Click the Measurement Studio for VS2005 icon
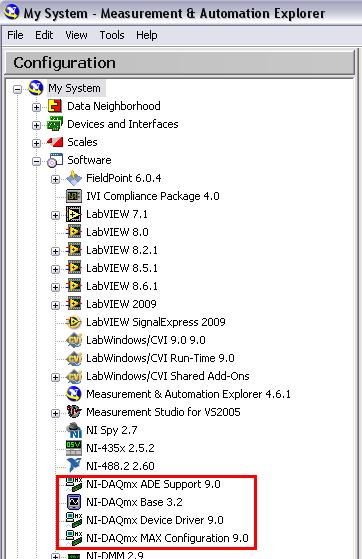Image resolution: width=362 pixels, height=559 pixels. 74,412
